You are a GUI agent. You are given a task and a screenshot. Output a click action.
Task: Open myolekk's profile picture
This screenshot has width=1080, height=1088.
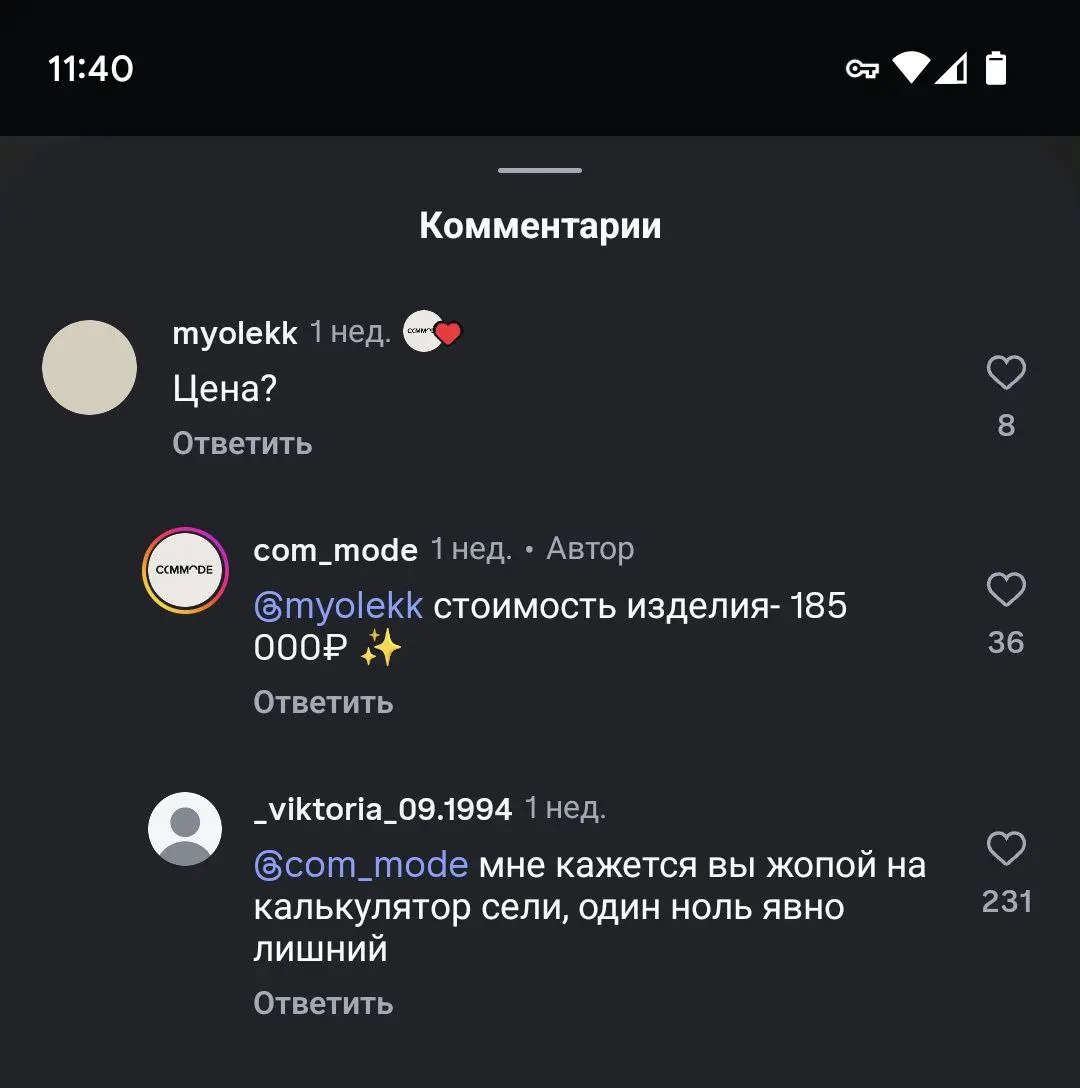[x=89, y=367]
